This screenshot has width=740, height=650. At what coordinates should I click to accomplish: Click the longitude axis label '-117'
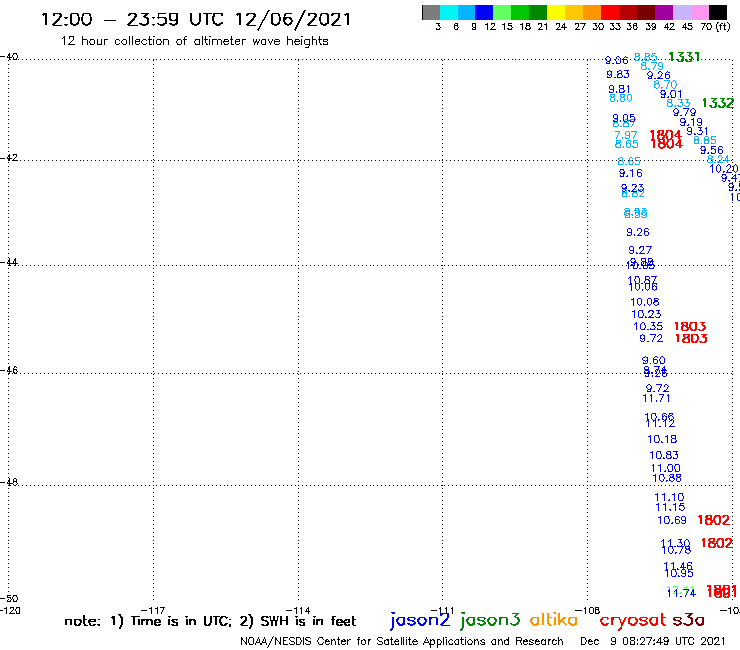(x=153, y=610)
